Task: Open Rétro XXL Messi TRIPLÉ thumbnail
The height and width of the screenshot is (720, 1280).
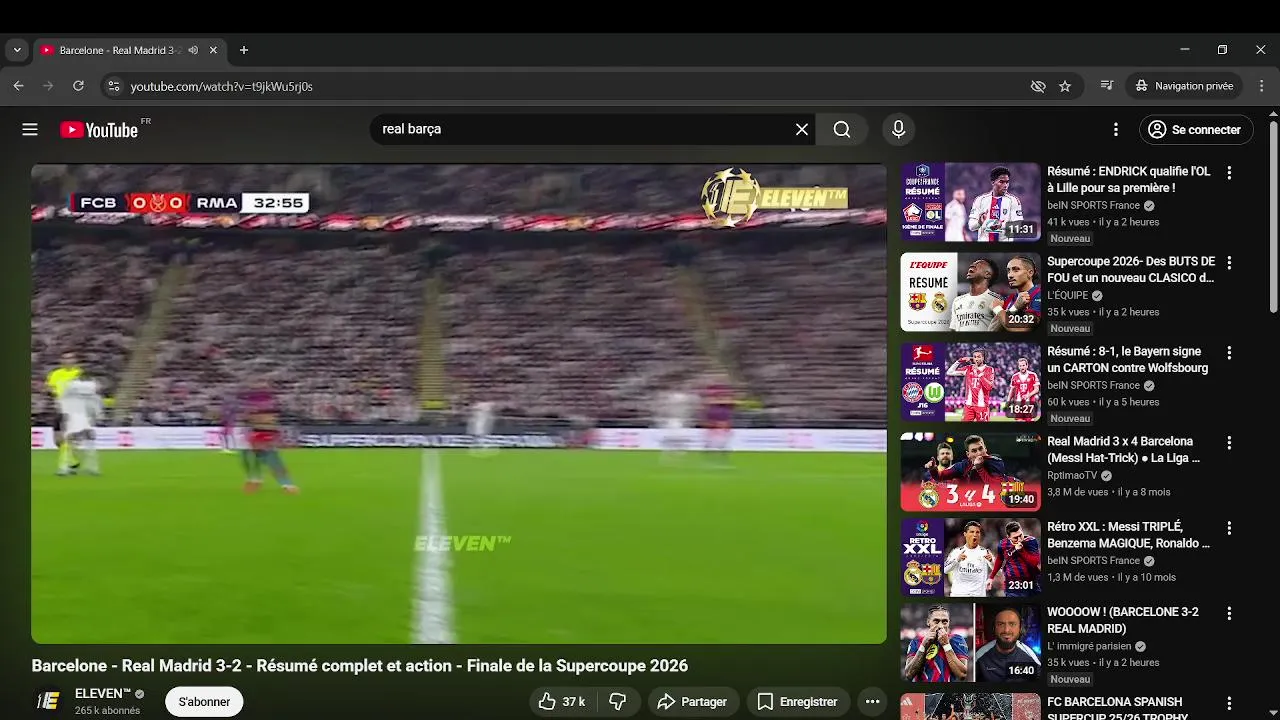Action: 970,557
